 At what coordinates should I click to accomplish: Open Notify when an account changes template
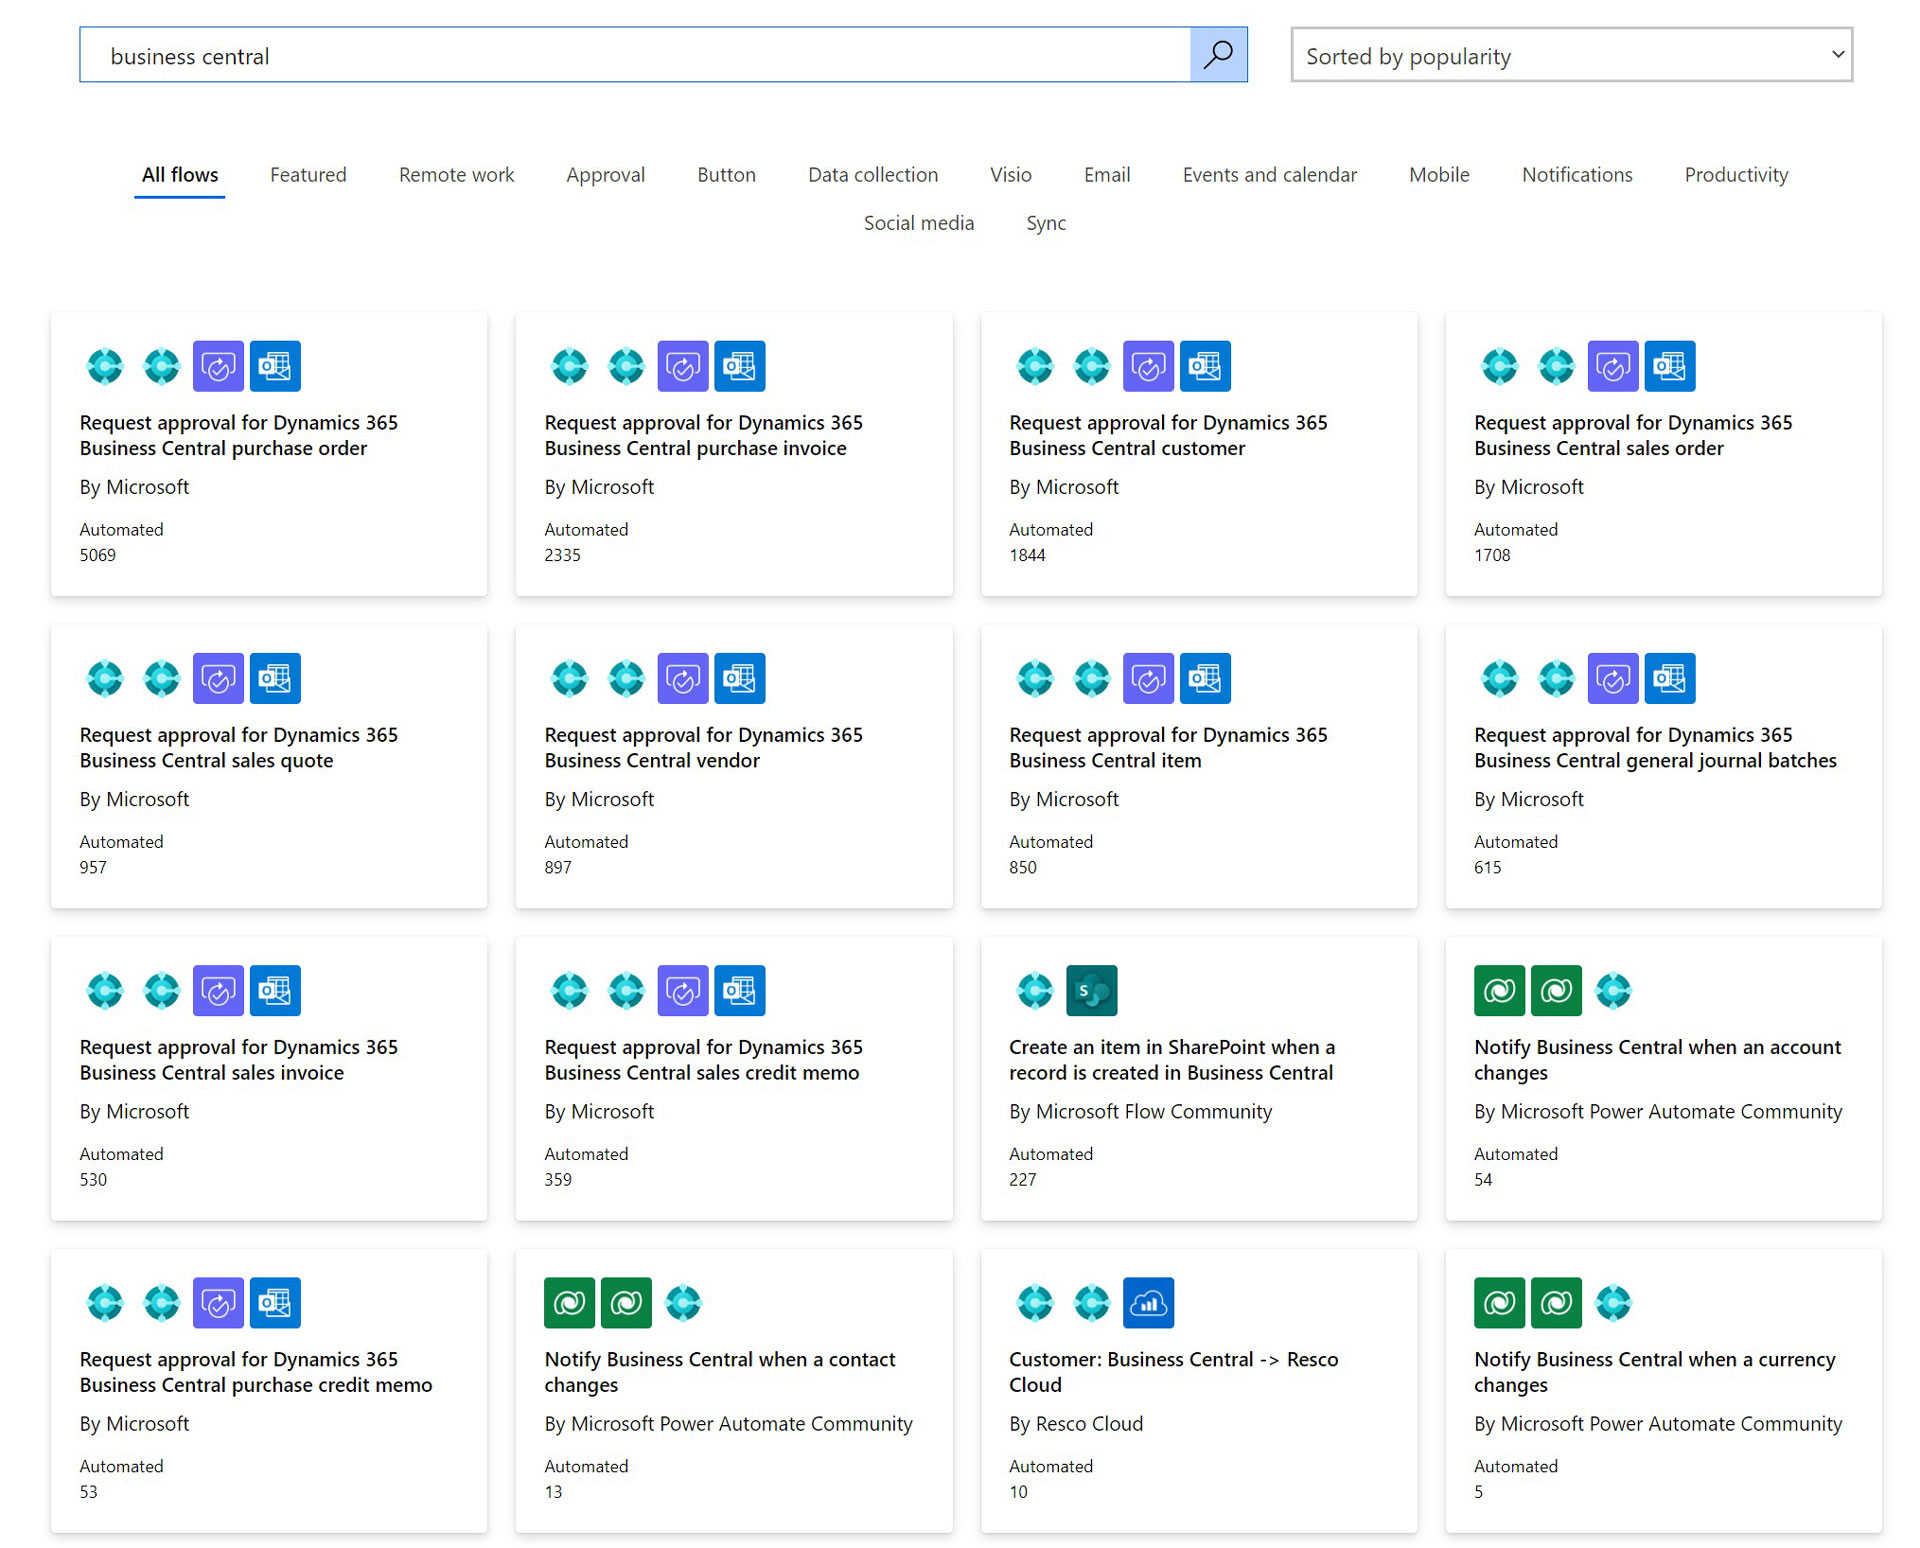[1657, 1059]
